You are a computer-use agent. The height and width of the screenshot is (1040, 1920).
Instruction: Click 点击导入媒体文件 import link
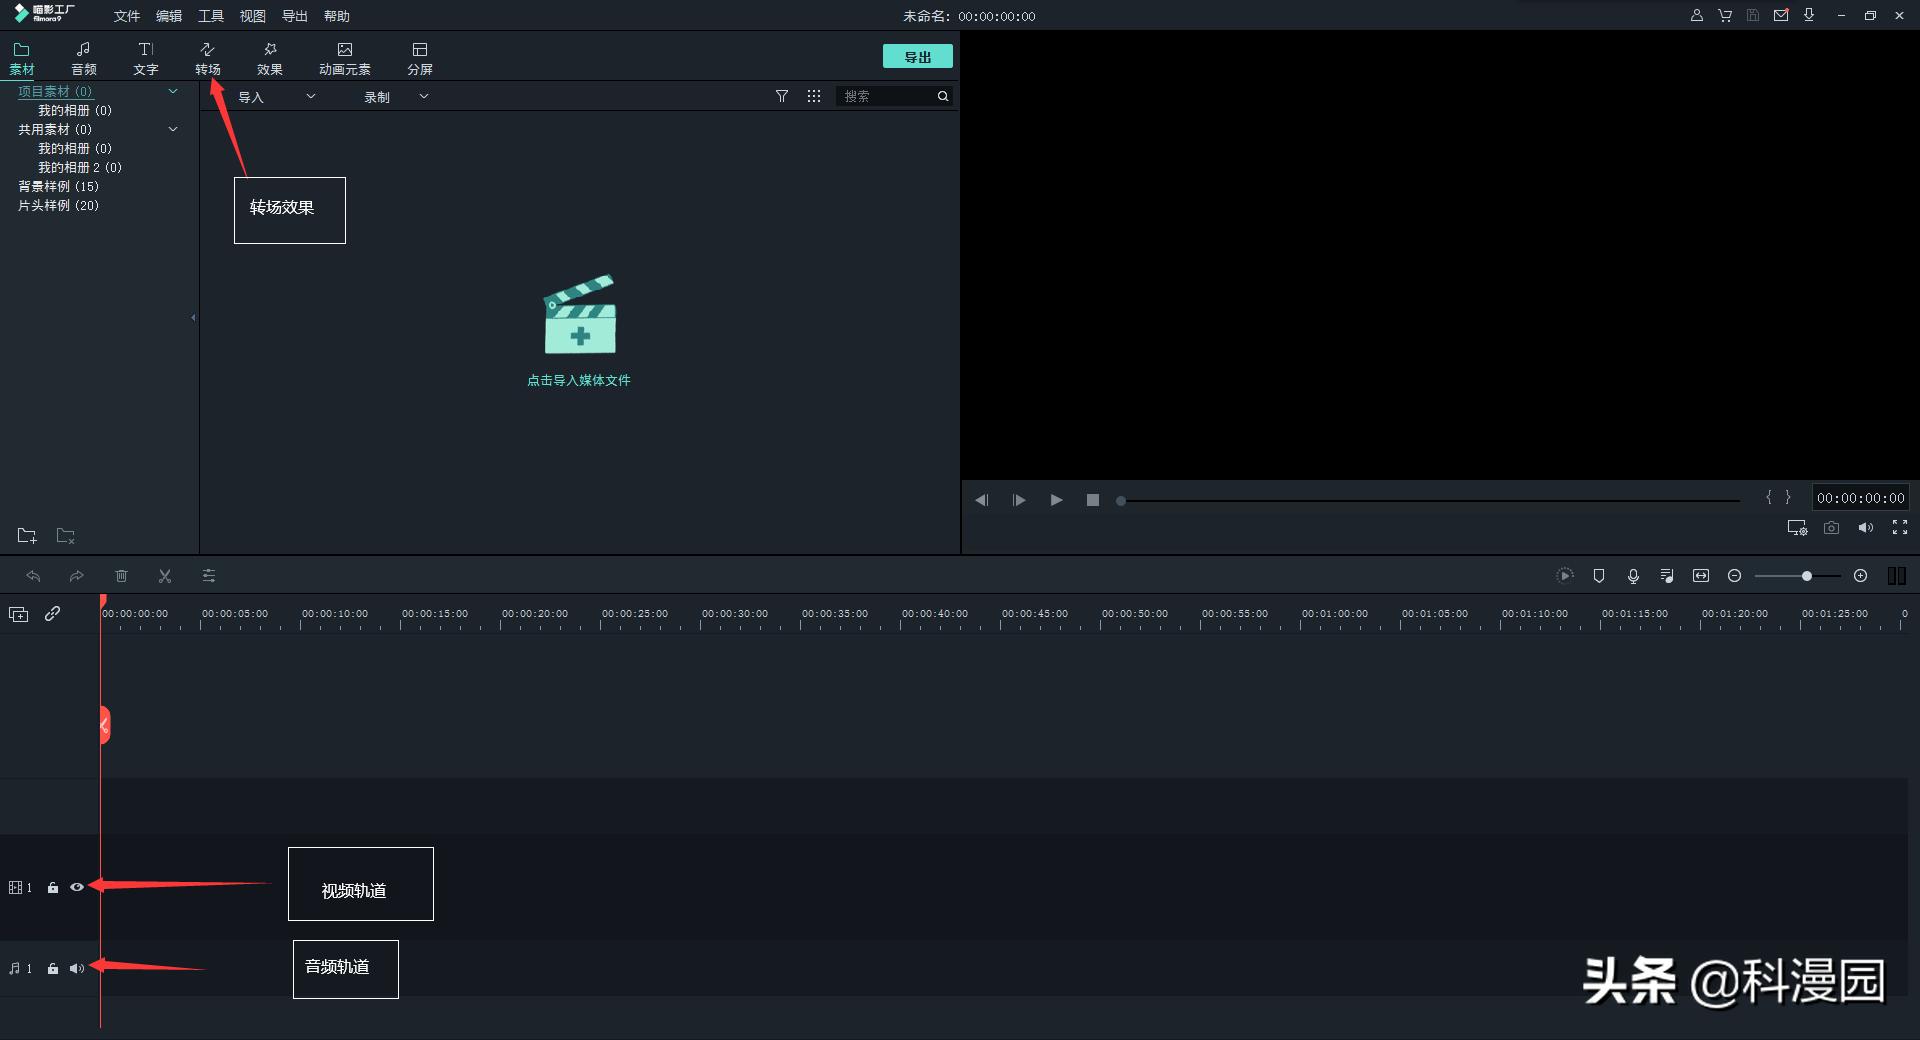(x=579, y=380)
